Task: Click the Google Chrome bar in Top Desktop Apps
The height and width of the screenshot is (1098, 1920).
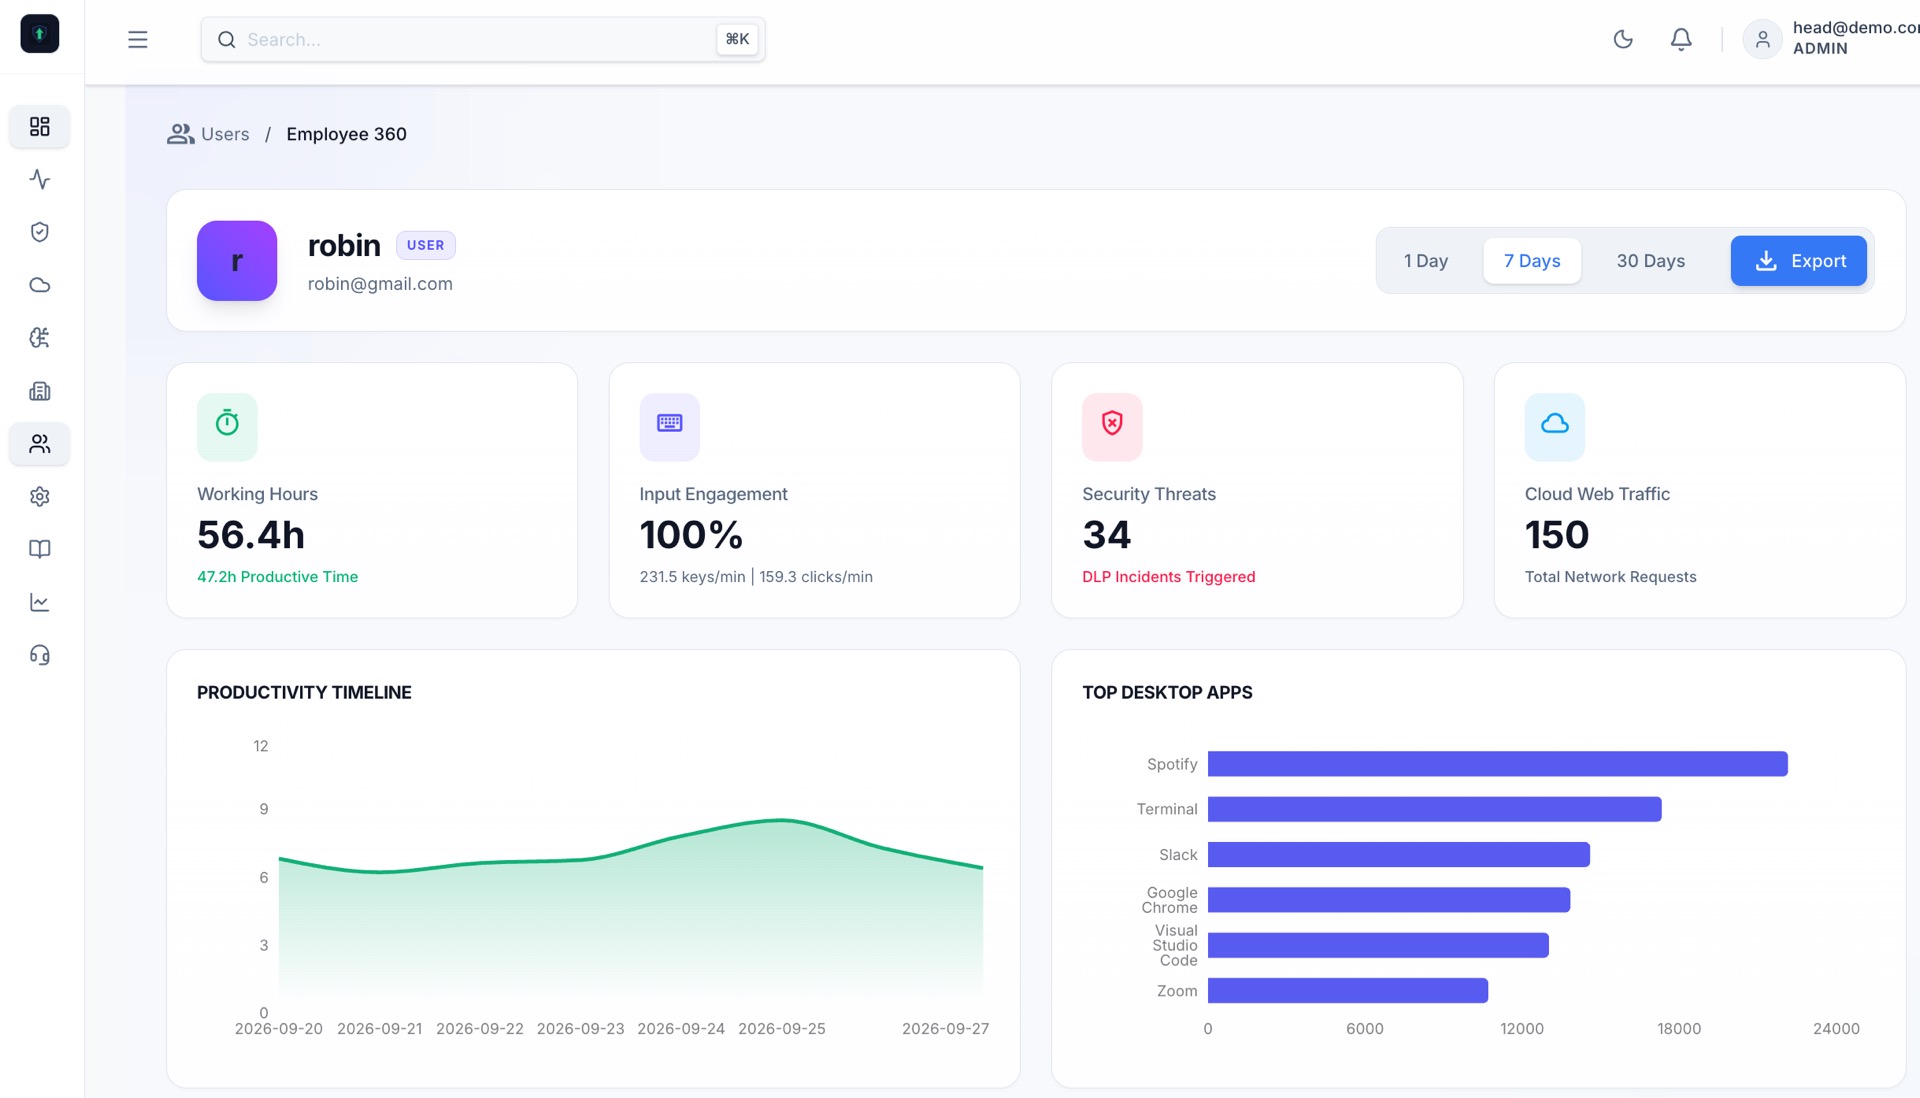Action: pos(1389,900)
